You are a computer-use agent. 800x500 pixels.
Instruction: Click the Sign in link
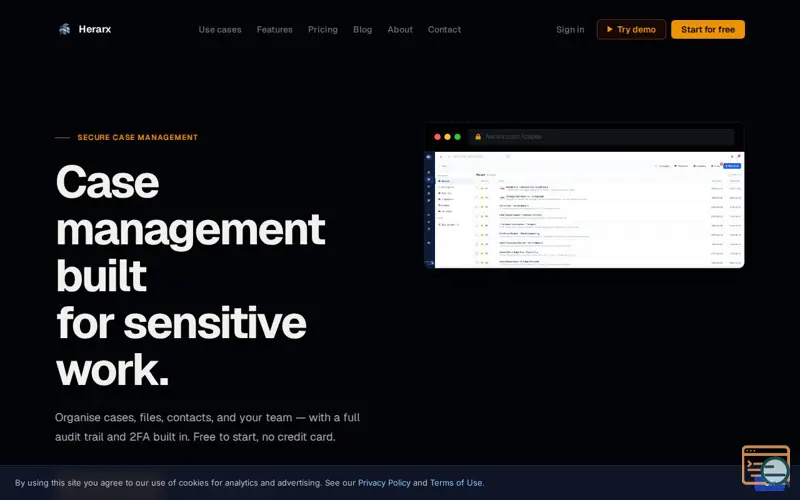[x=570, y=30]
